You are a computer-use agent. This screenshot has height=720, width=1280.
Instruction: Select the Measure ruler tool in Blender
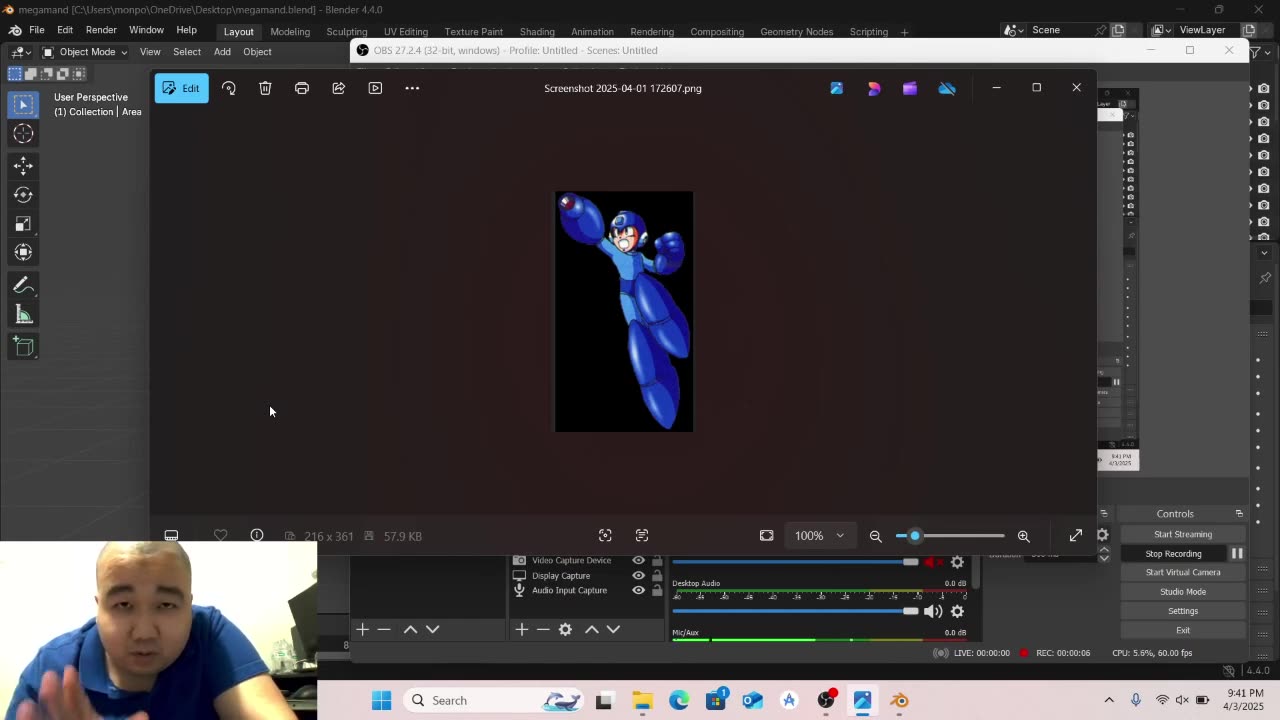(x=23, y=315)
